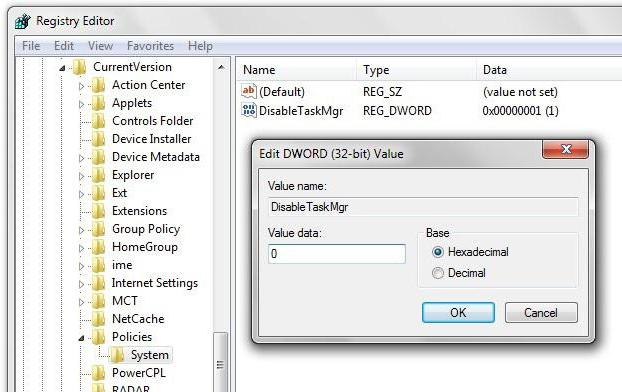The width and height of the screenshot is (622, 392).
Task: Click the Action Center folder icon
Action: pyautogui.click(x=98, y=85)
